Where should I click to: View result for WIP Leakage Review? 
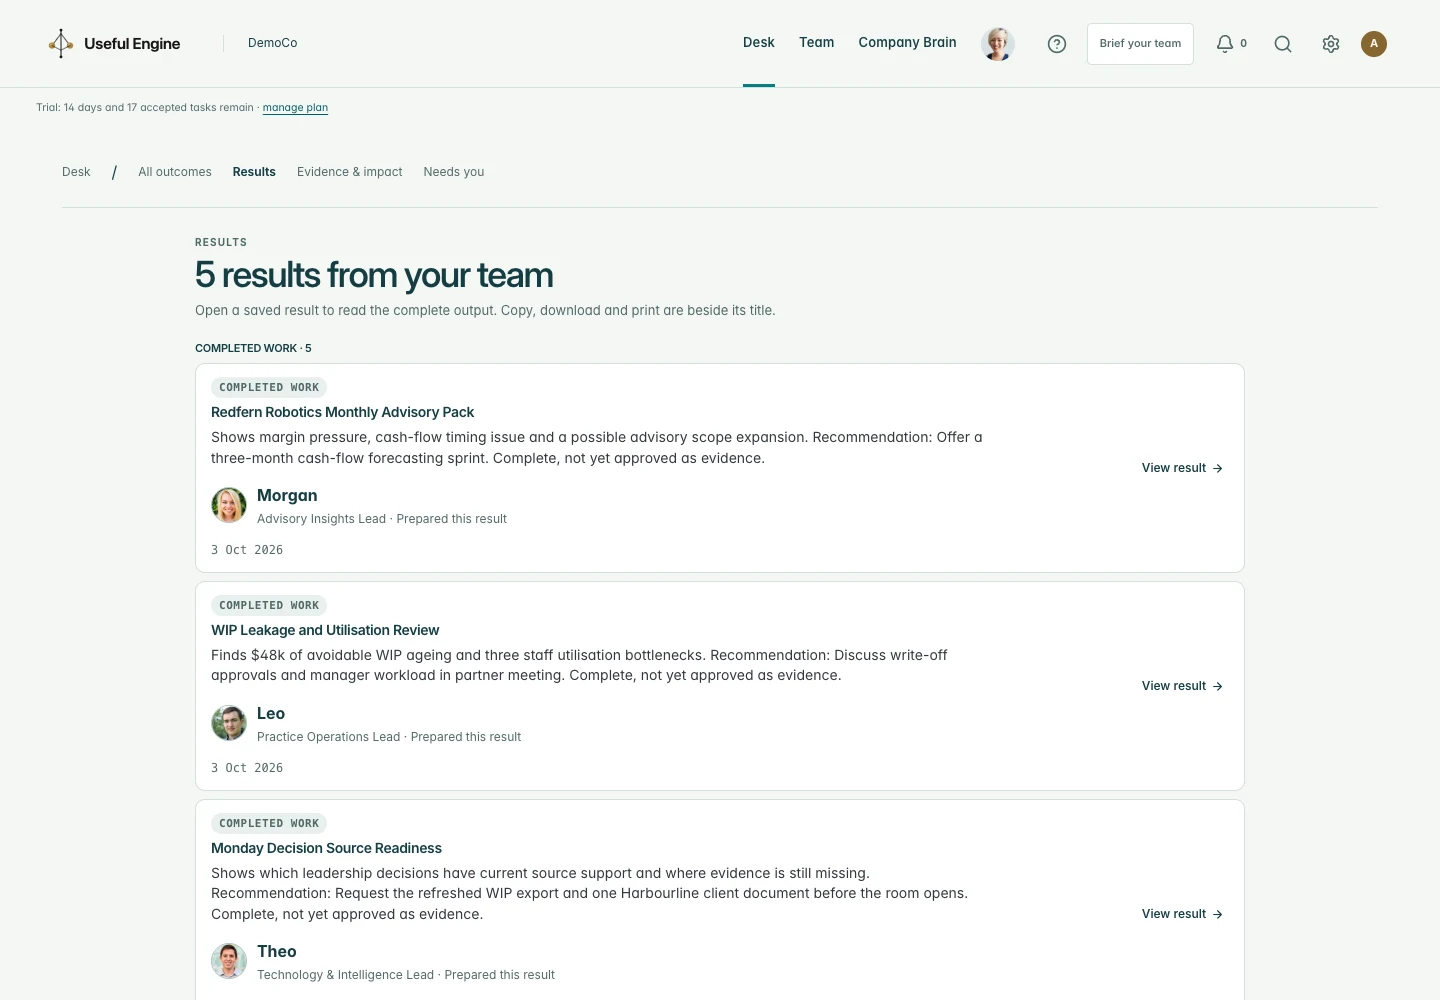(1182, 686)
